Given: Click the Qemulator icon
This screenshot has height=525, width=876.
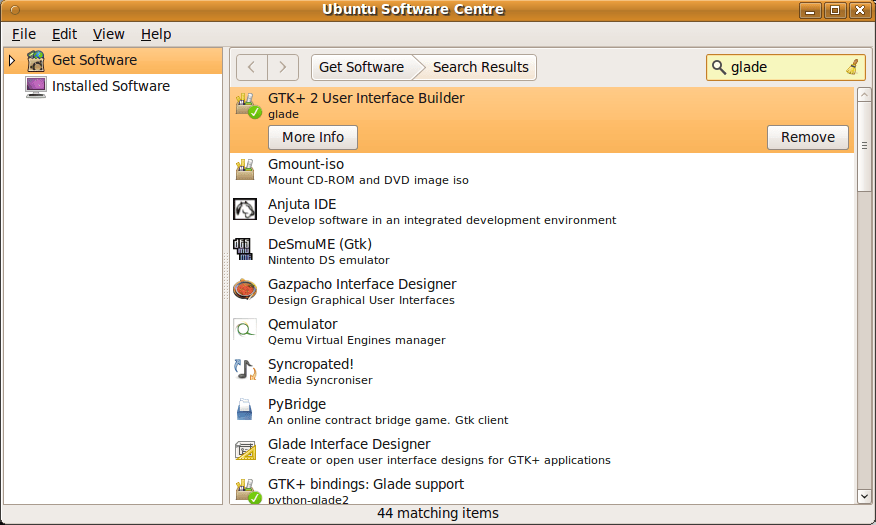Looking at the screenshot, I should point(245,330).
